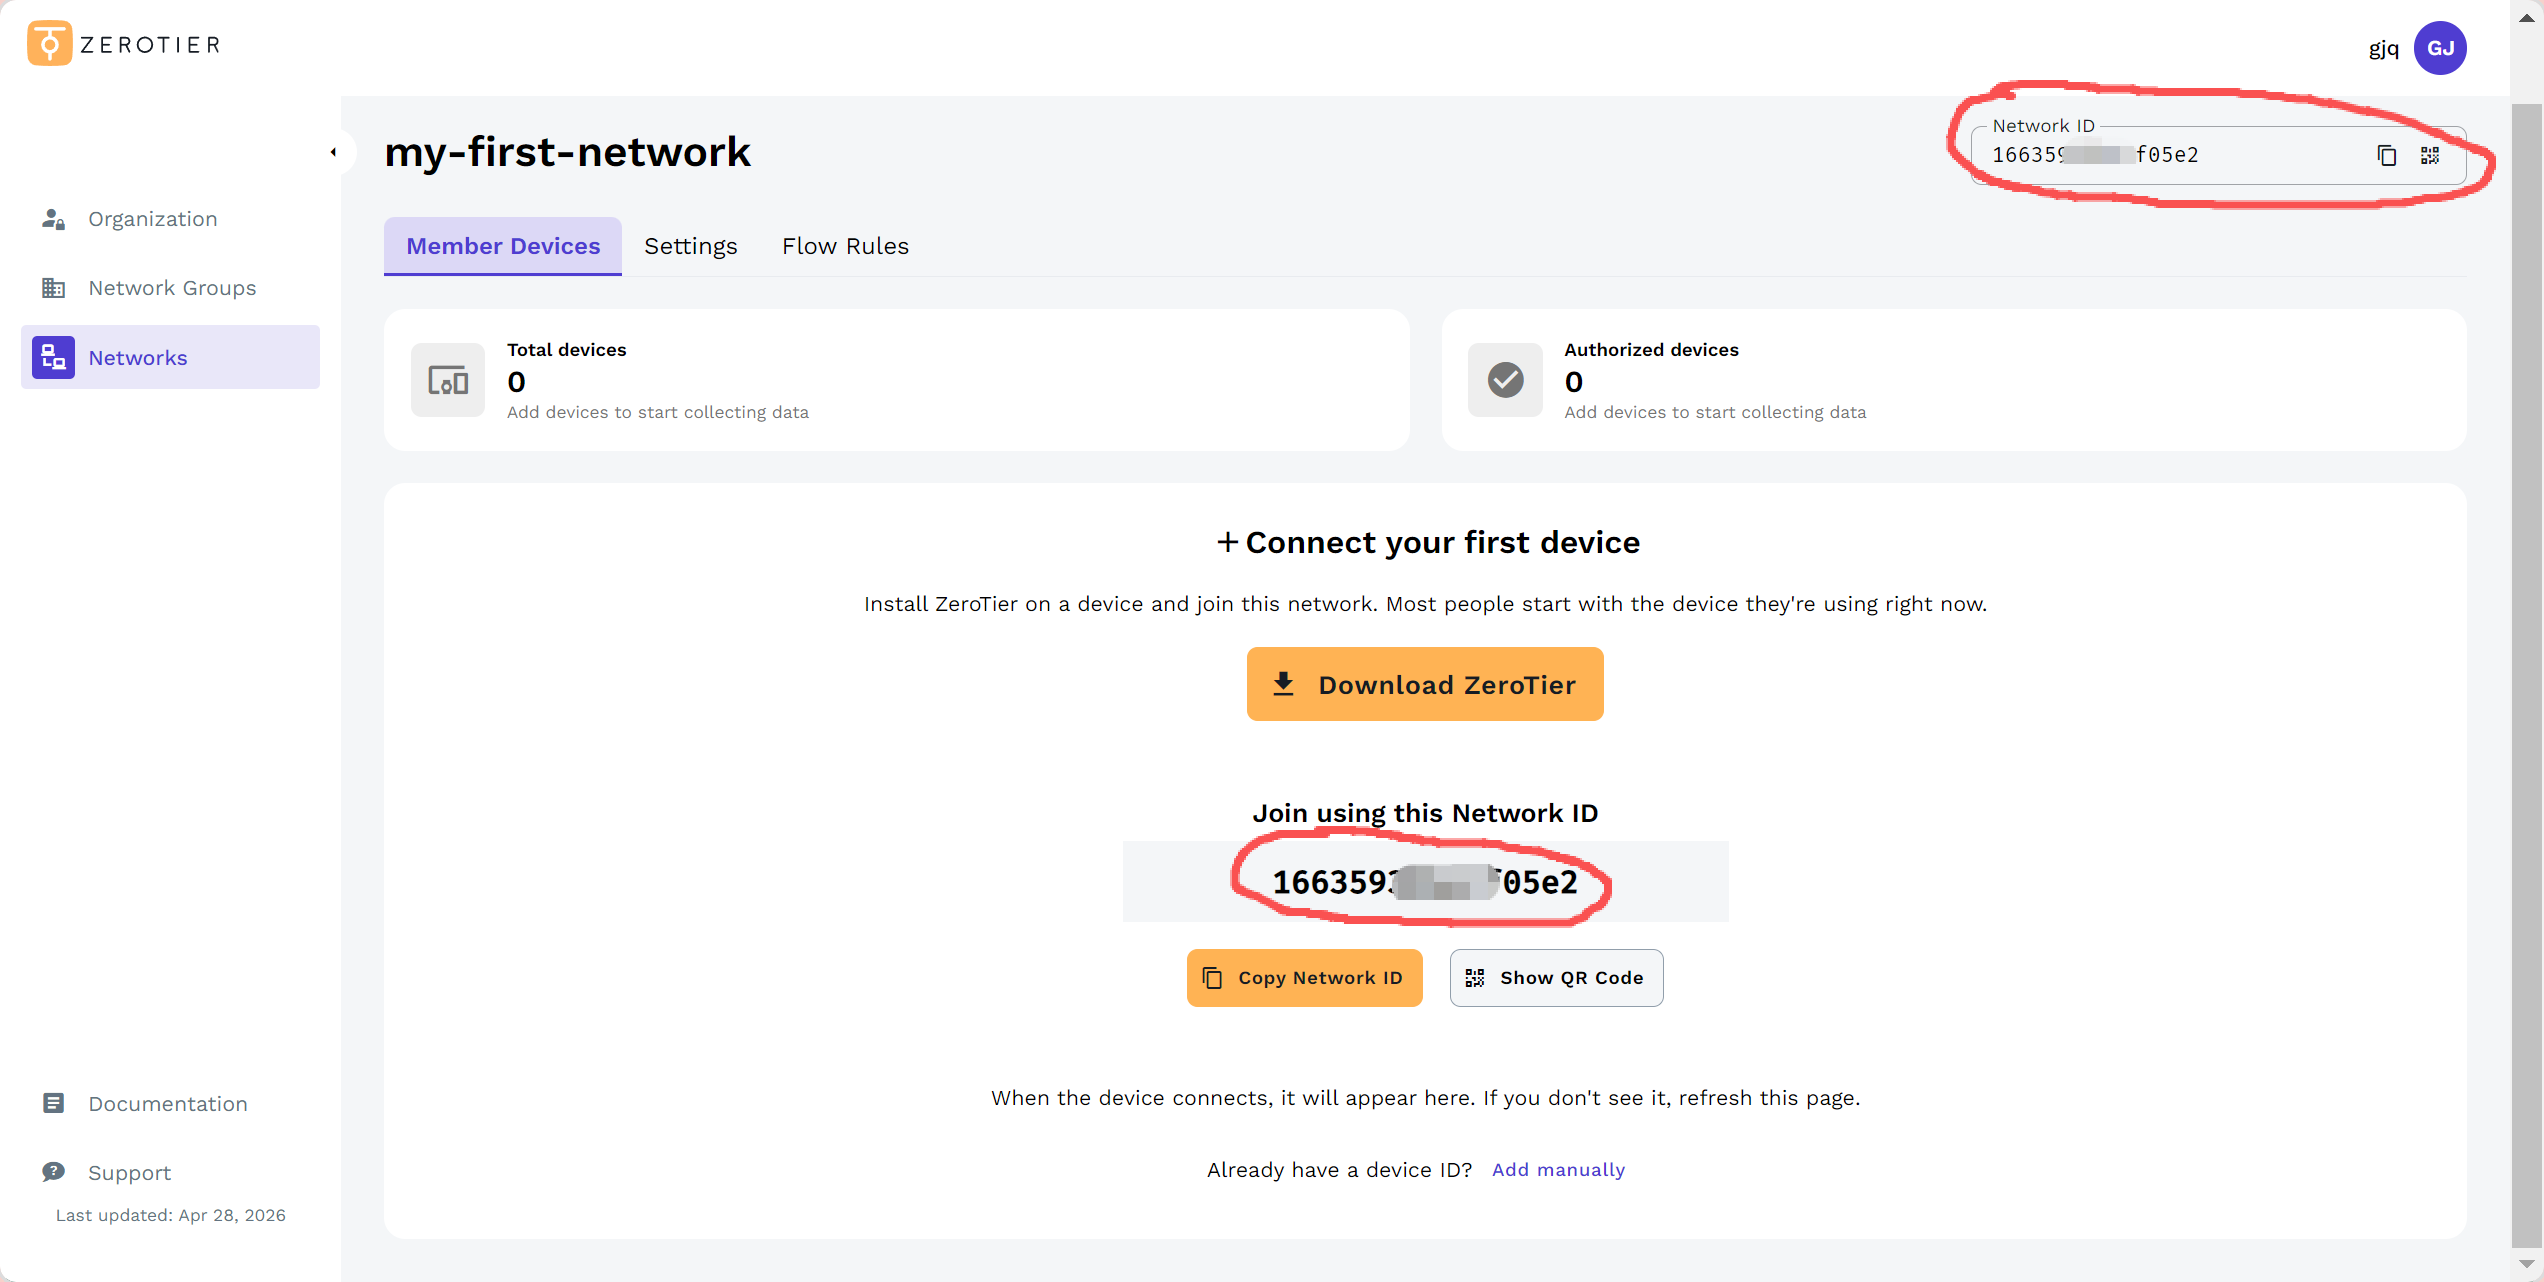The image size is (2544, 1282).
Task: Click the Download ZeroTier button
Action: pyautogui.click(x=1425, y=684)
